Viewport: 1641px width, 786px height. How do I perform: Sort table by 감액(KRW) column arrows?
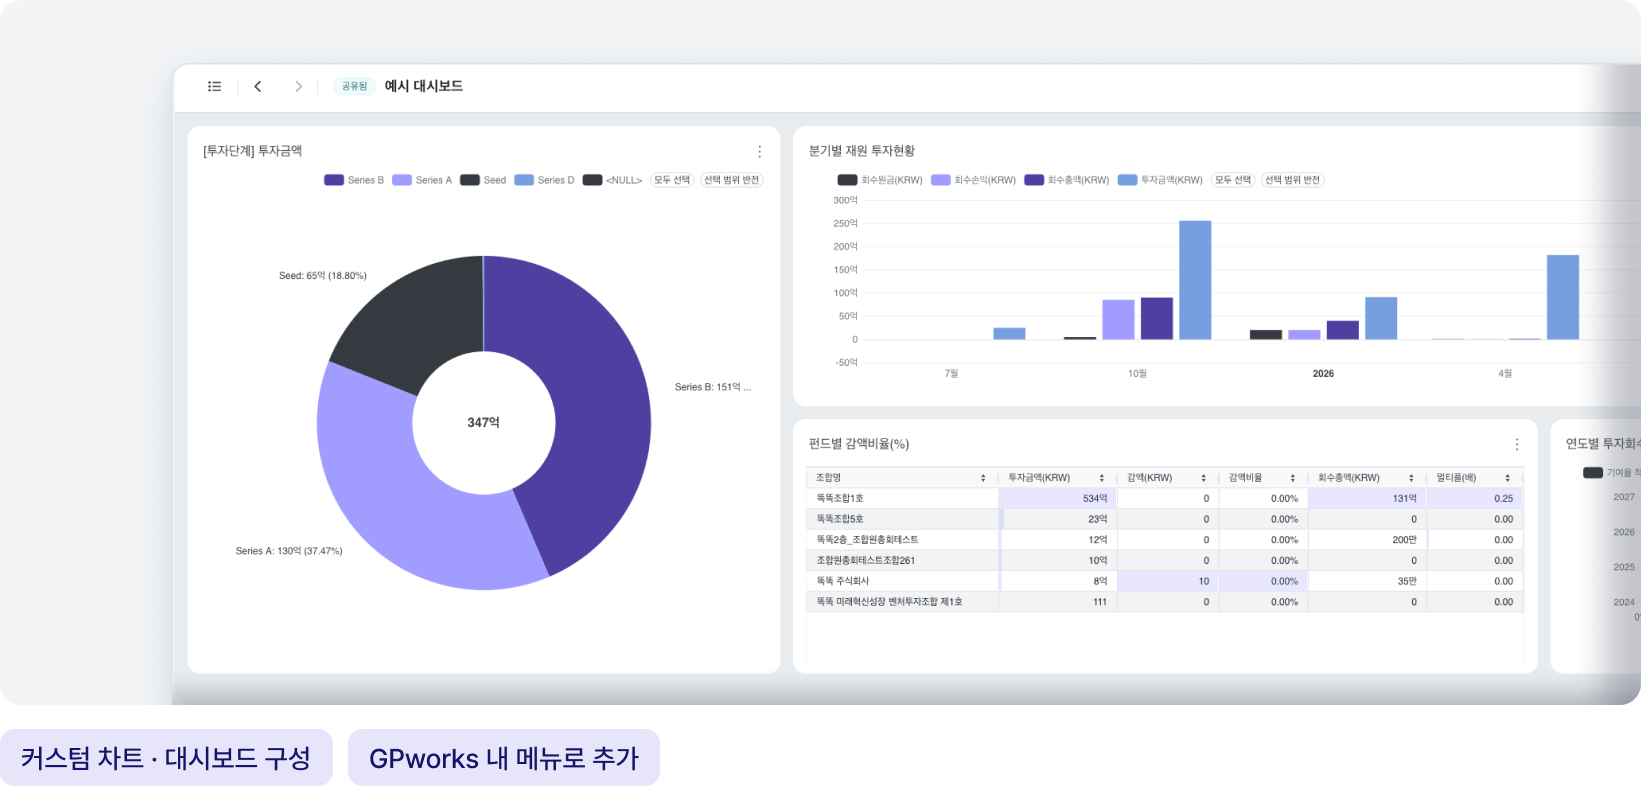pyautogui.click(x=1203, y=478)
